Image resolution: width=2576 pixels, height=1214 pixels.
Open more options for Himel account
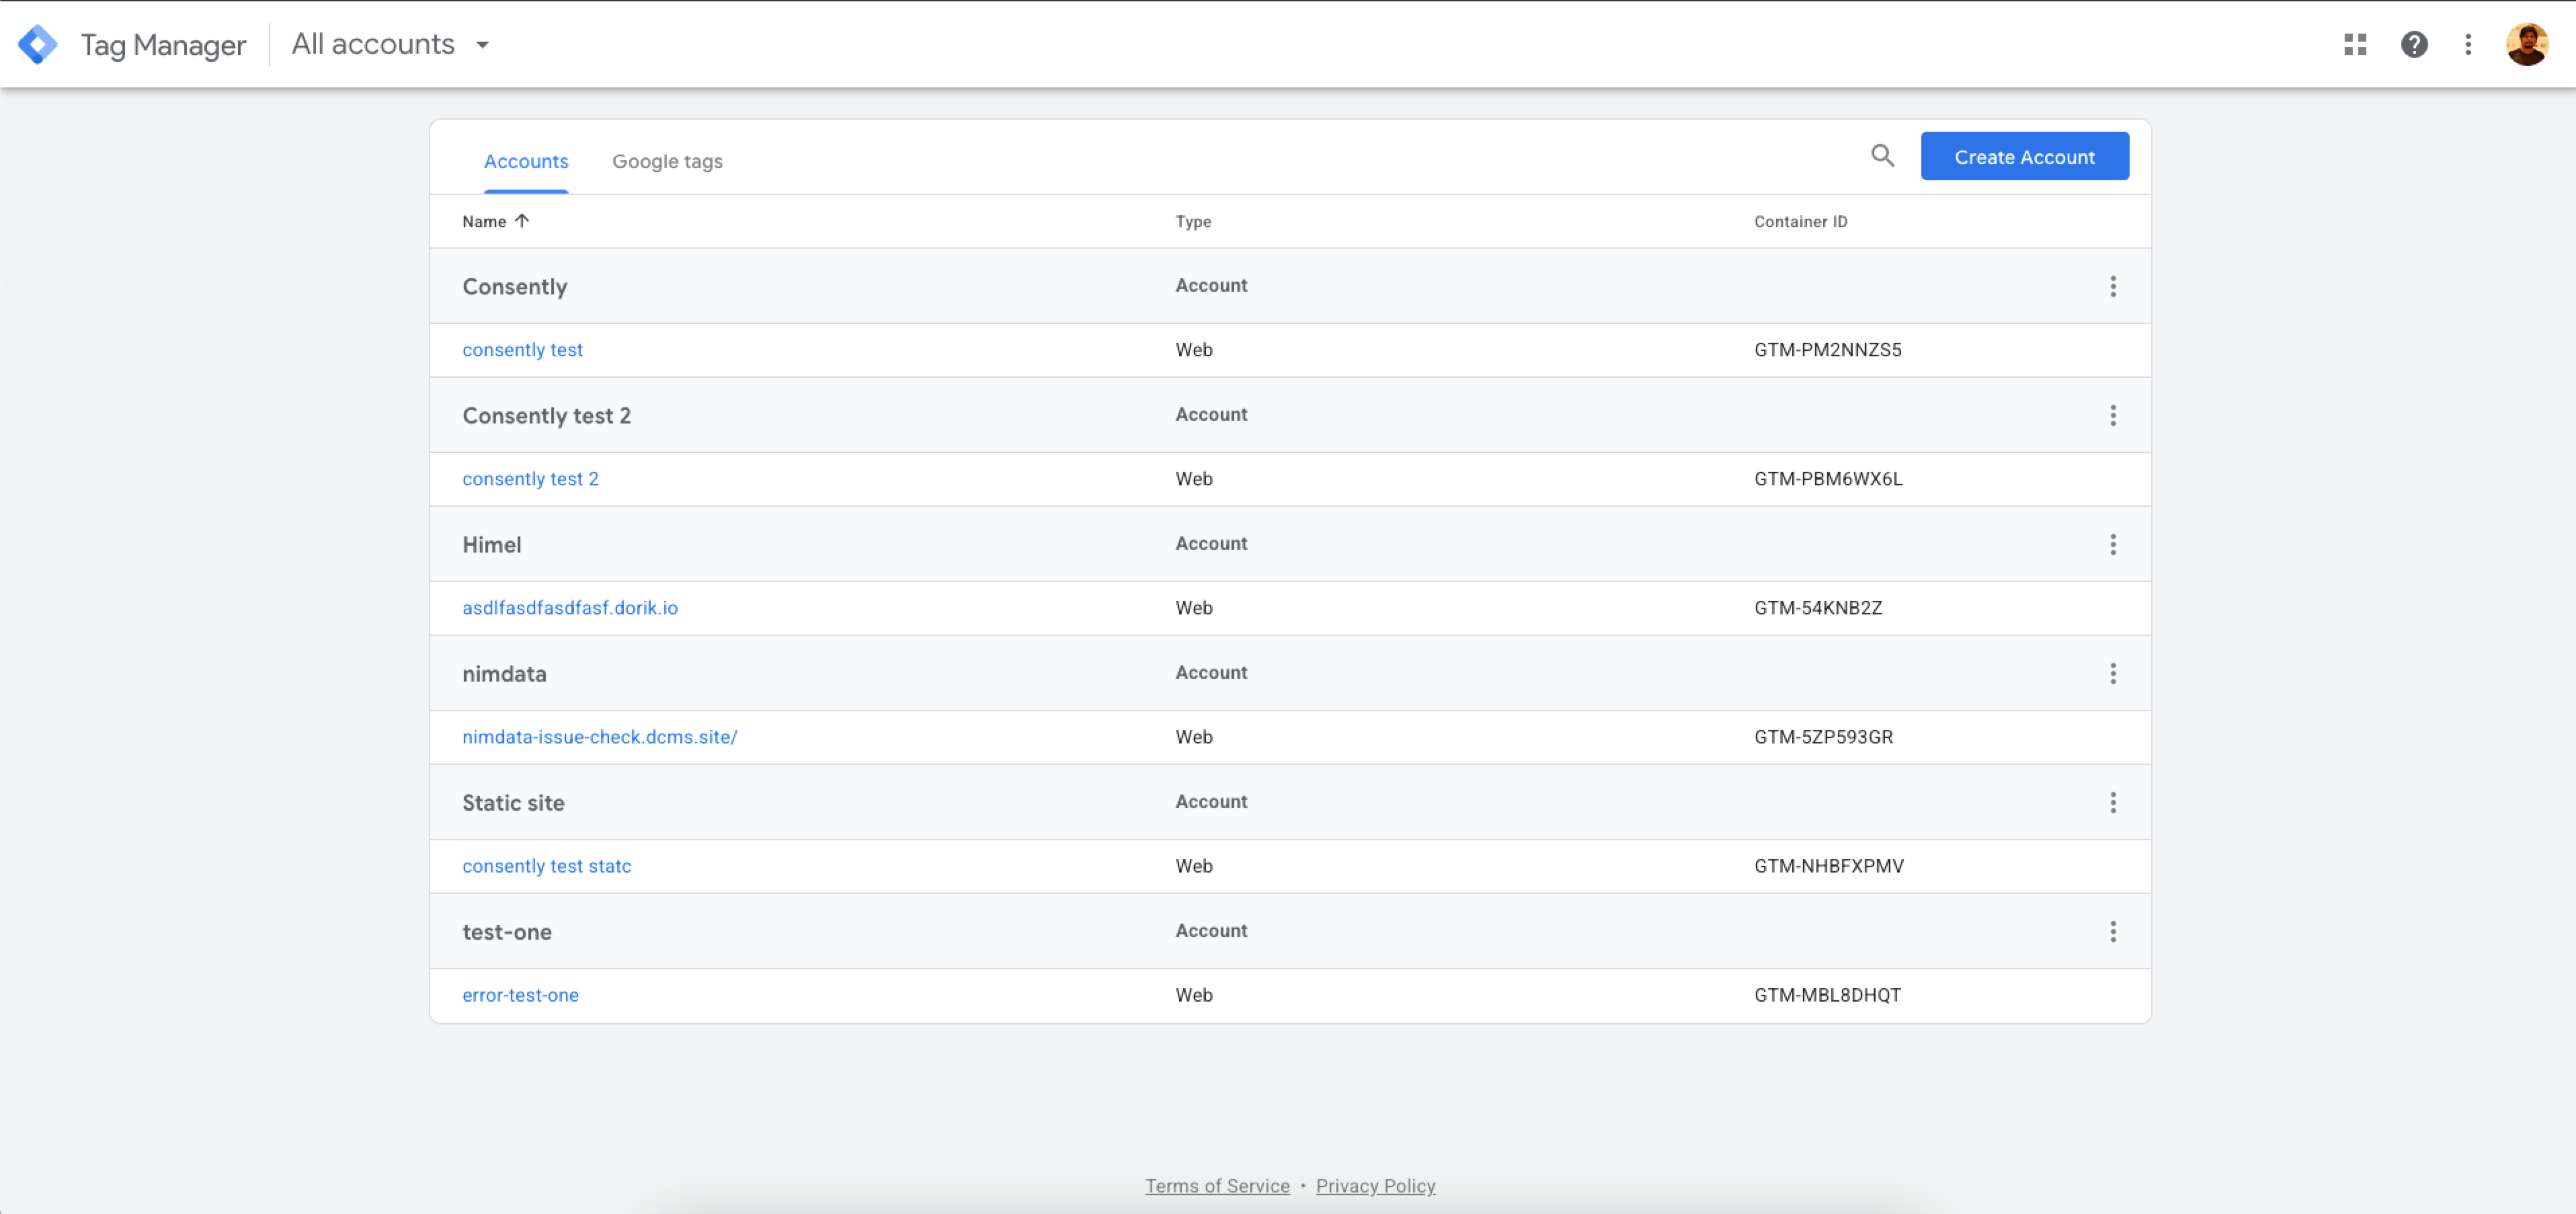(x=2113, y=544)
